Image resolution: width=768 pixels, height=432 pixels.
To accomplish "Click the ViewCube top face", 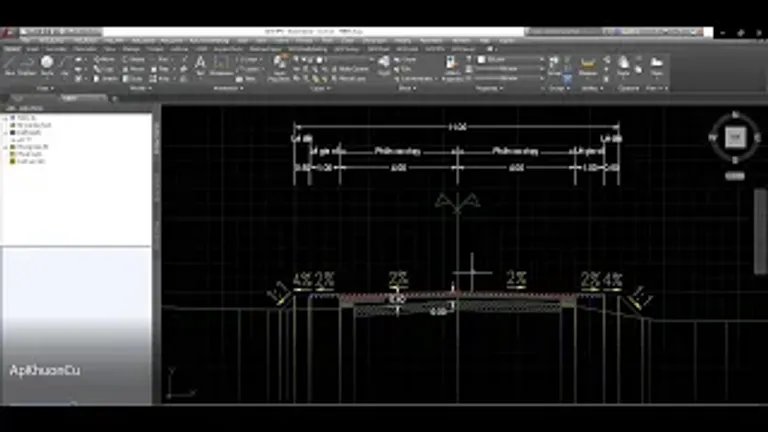I will (735, 137).
